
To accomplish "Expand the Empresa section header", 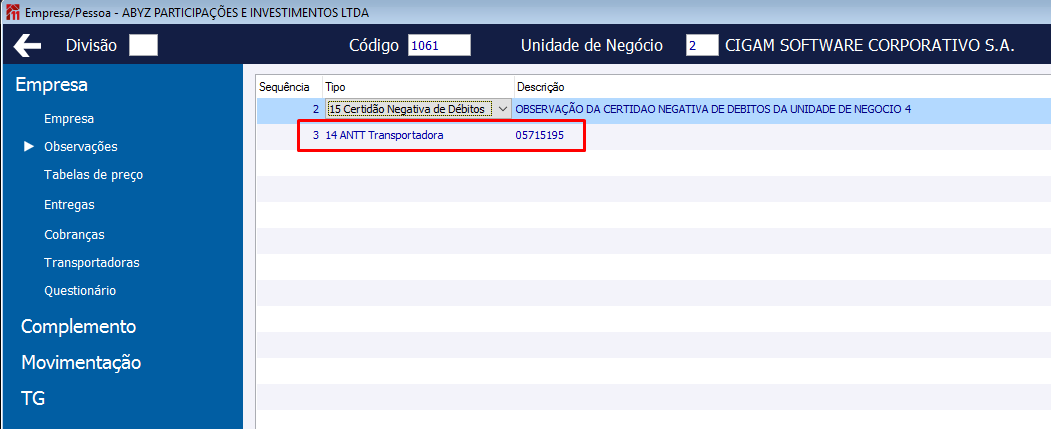I will coord(52,85).
